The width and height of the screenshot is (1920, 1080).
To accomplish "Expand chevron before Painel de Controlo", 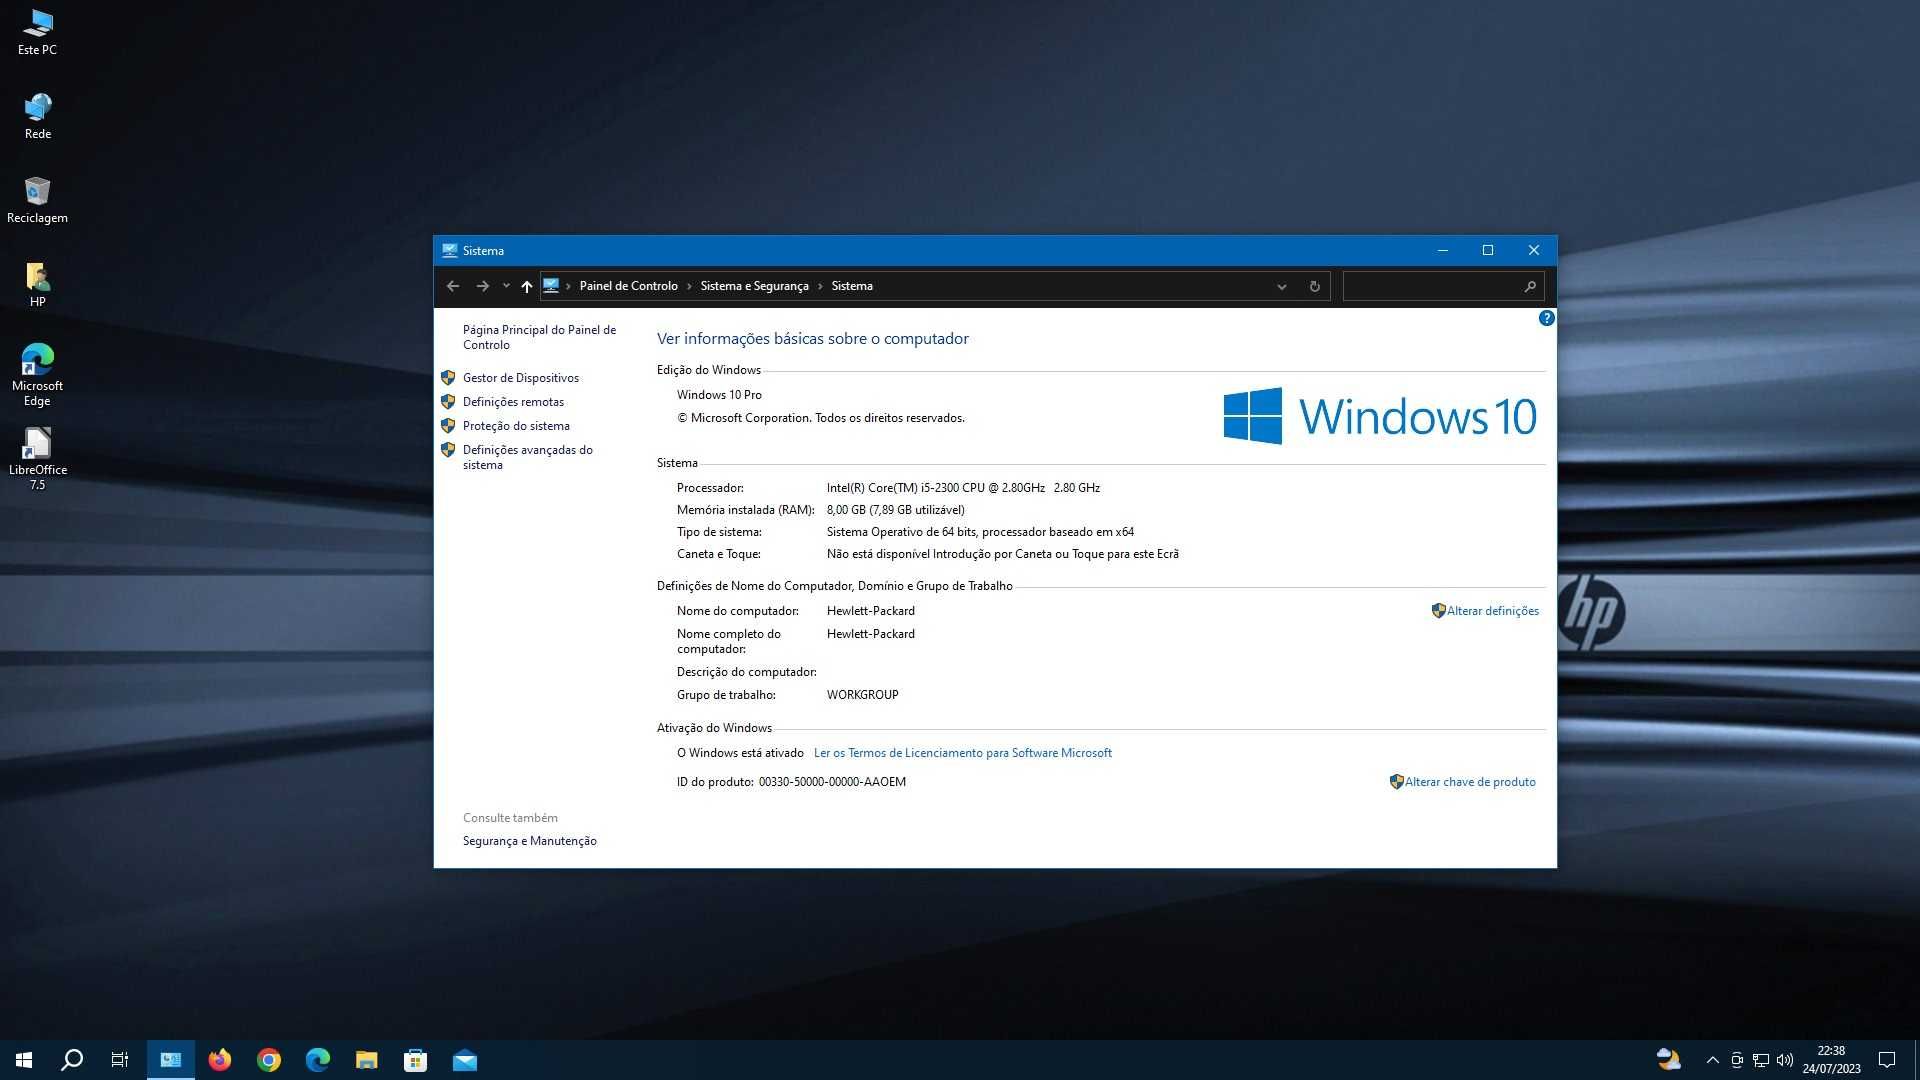I will point(568,286).
